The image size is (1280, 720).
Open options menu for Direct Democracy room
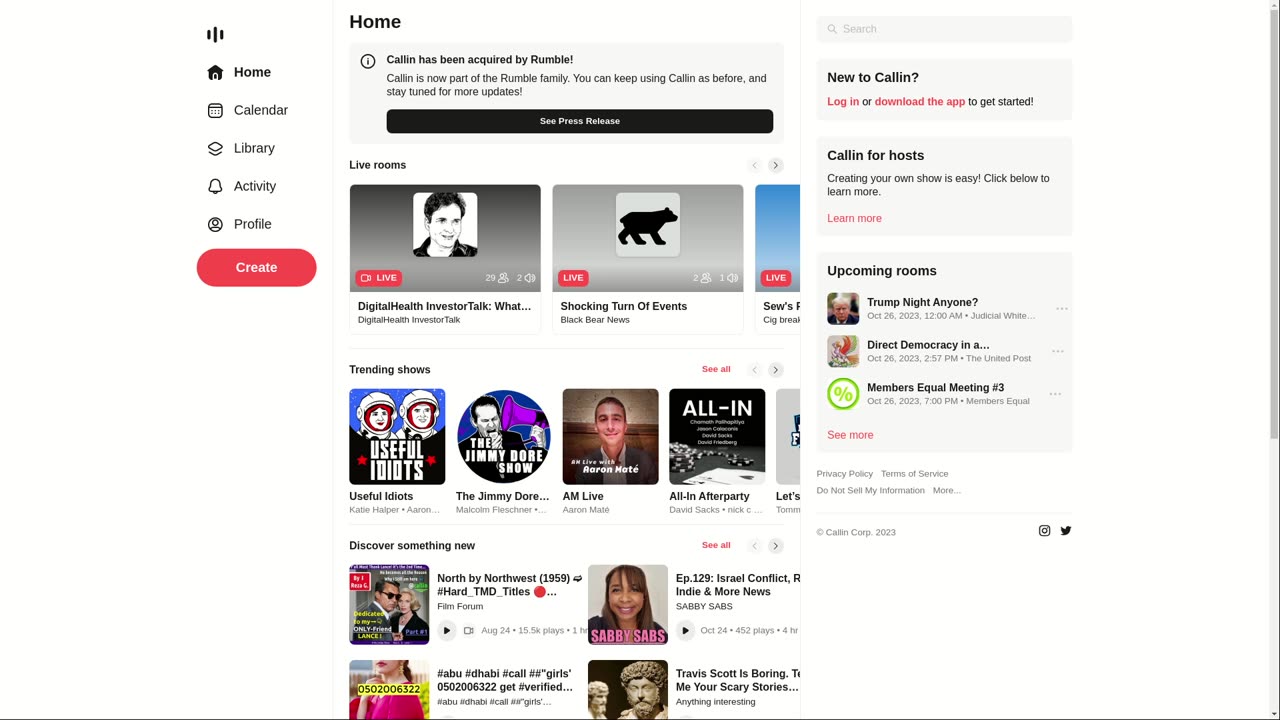tap(1058, 352)
